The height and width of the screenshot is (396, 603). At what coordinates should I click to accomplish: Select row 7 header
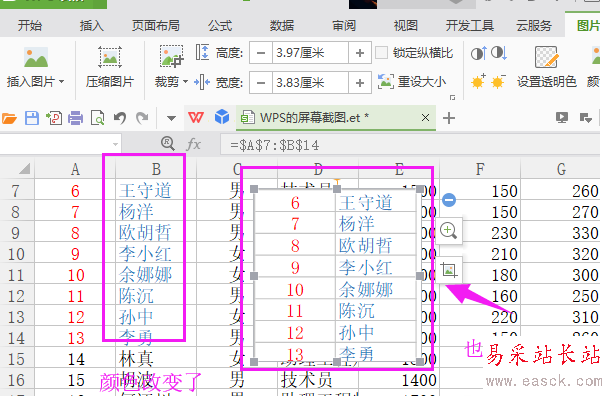pyautogui.click(x=17, y=191)
